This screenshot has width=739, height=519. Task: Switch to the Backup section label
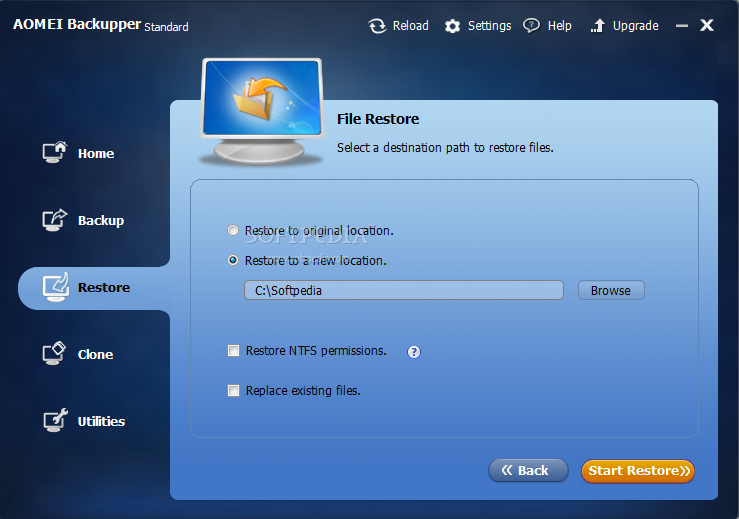(x=101, y=221)
